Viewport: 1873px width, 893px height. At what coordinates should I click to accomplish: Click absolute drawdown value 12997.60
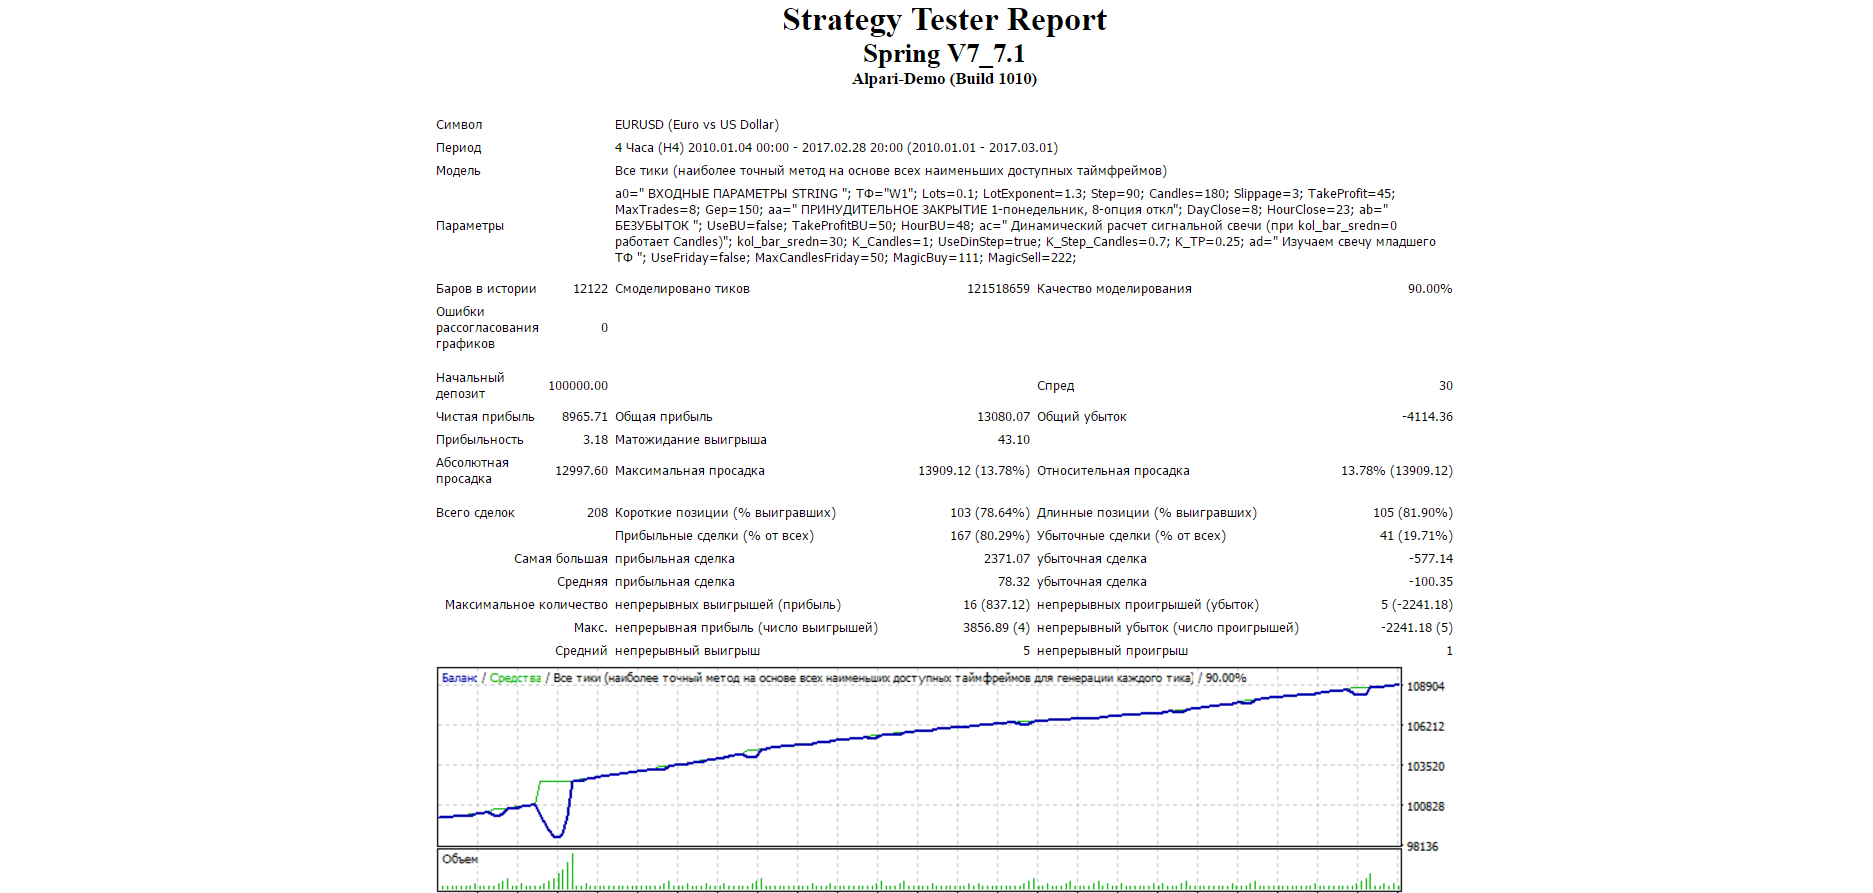click(581, 471)
